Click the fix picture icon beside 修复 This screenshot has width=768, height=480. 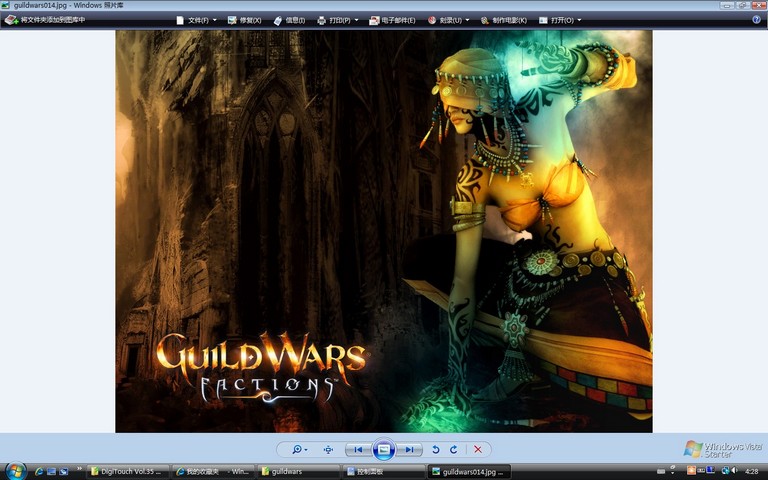click(x=232, y=20)
